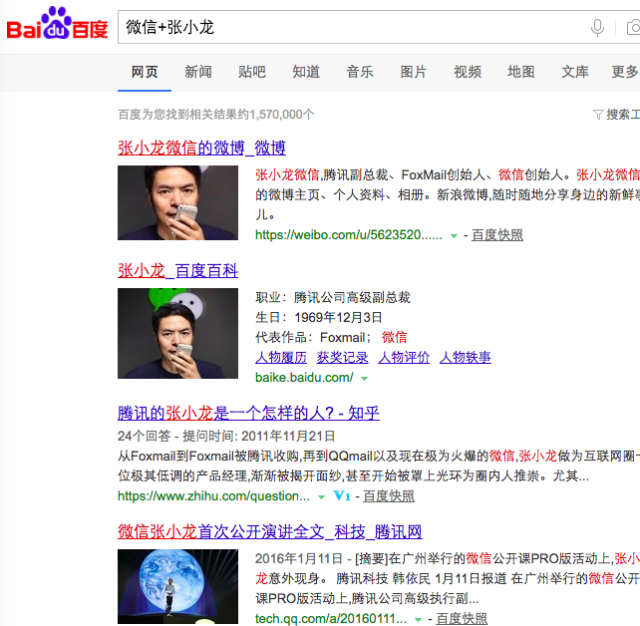
Task: Open 百度快照 for the Zhihu result
Action: tap(389, 496)
